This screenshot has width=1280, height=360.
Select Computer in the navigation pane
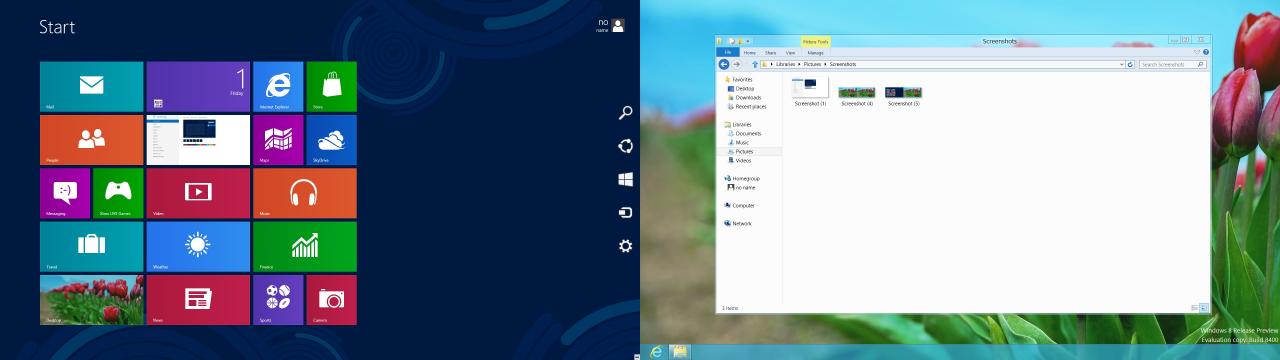point(739,205)
